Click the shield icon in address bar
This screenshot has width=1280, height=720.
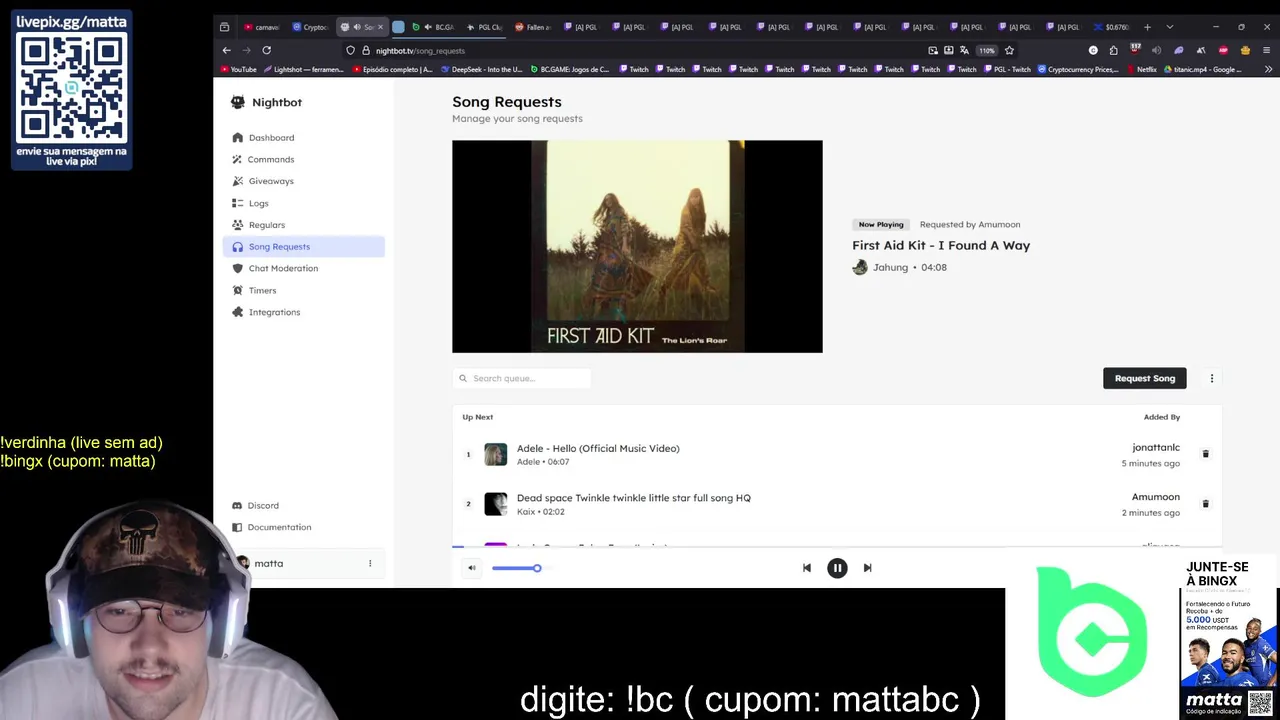350,50
